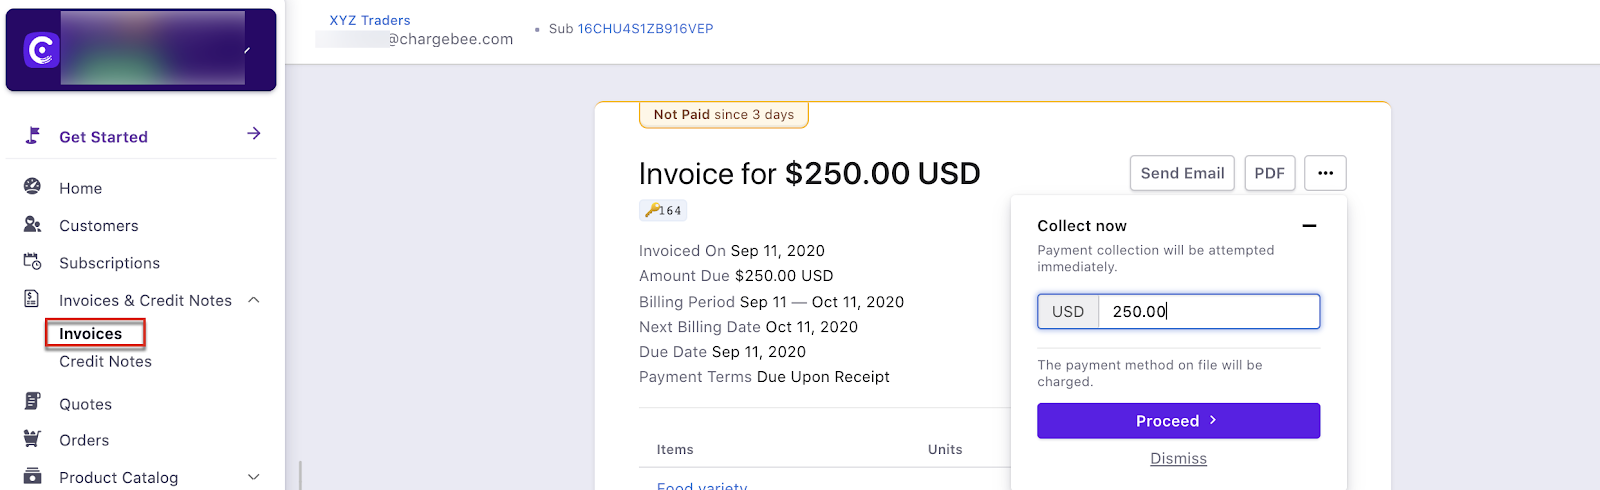This screenshot has width=1600, height=490.
Task: Open the Invoices submenu item
Action: pyautogui.click(x=91, y=334)
